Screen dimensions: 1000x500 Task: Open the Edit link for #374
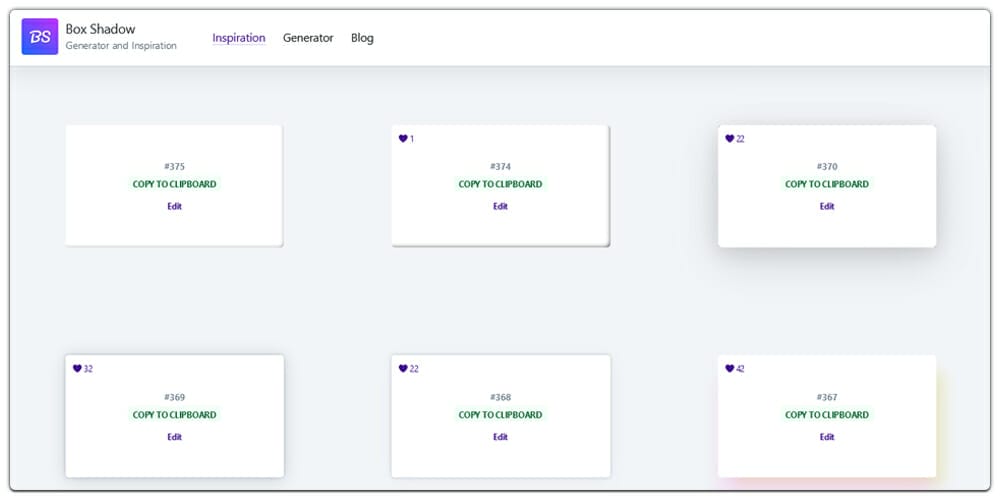point(500,206)
